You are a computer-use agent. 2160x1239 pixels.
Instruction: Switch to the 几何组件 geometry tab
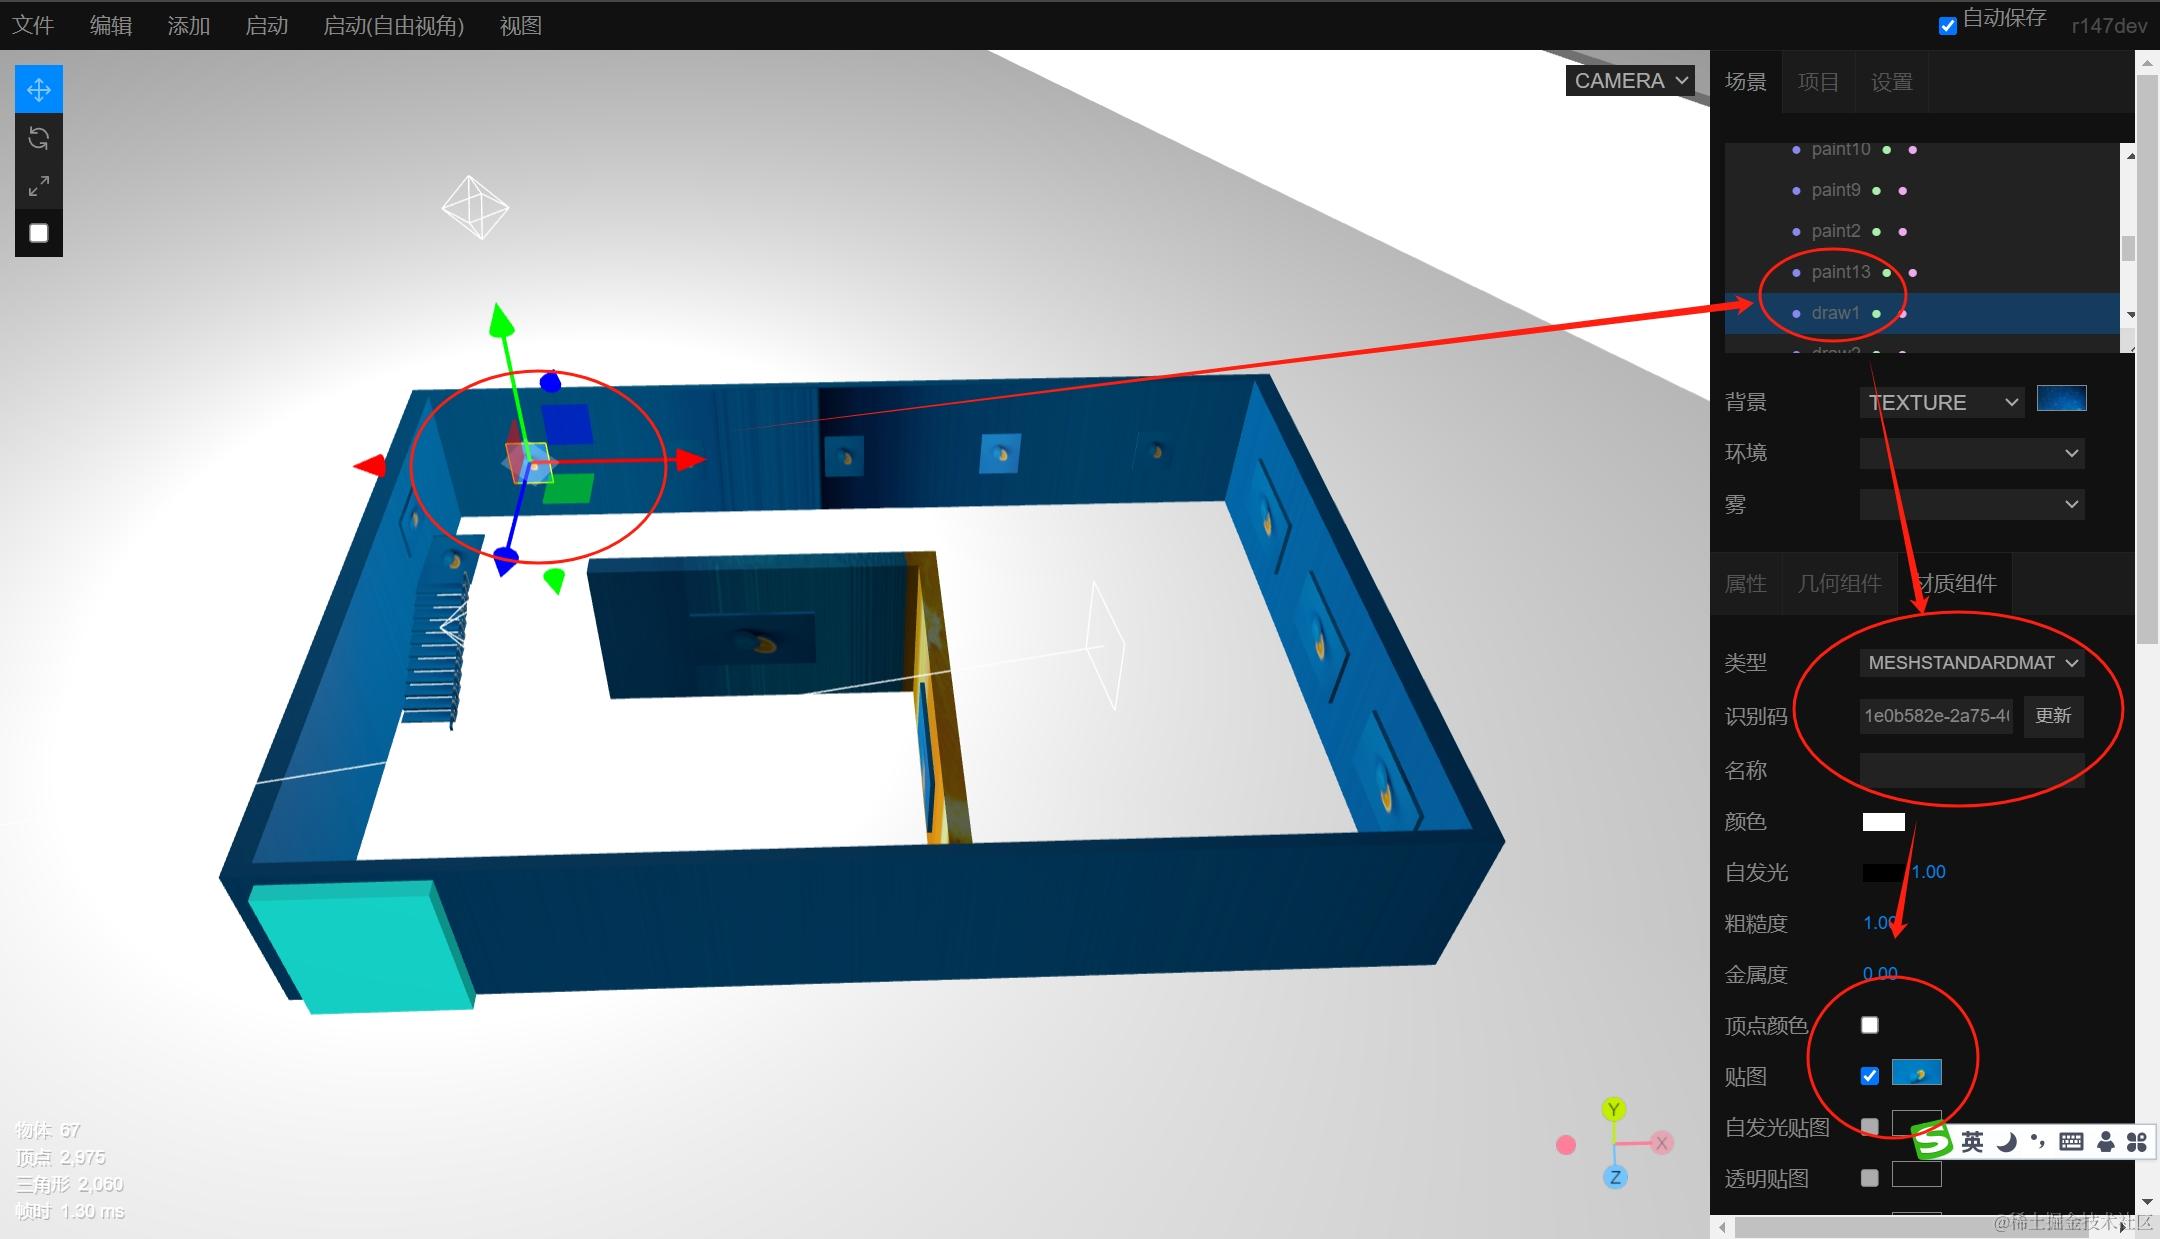[x=1839, y=583]
